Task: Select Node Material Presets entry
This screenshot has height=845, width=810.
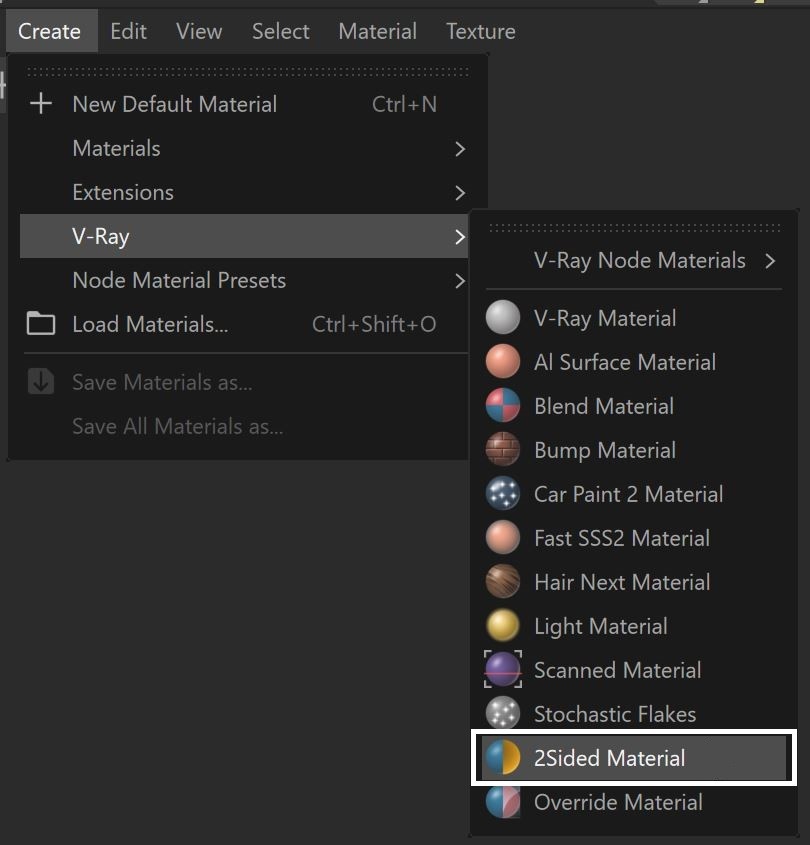Action: (x=244, y=280)
